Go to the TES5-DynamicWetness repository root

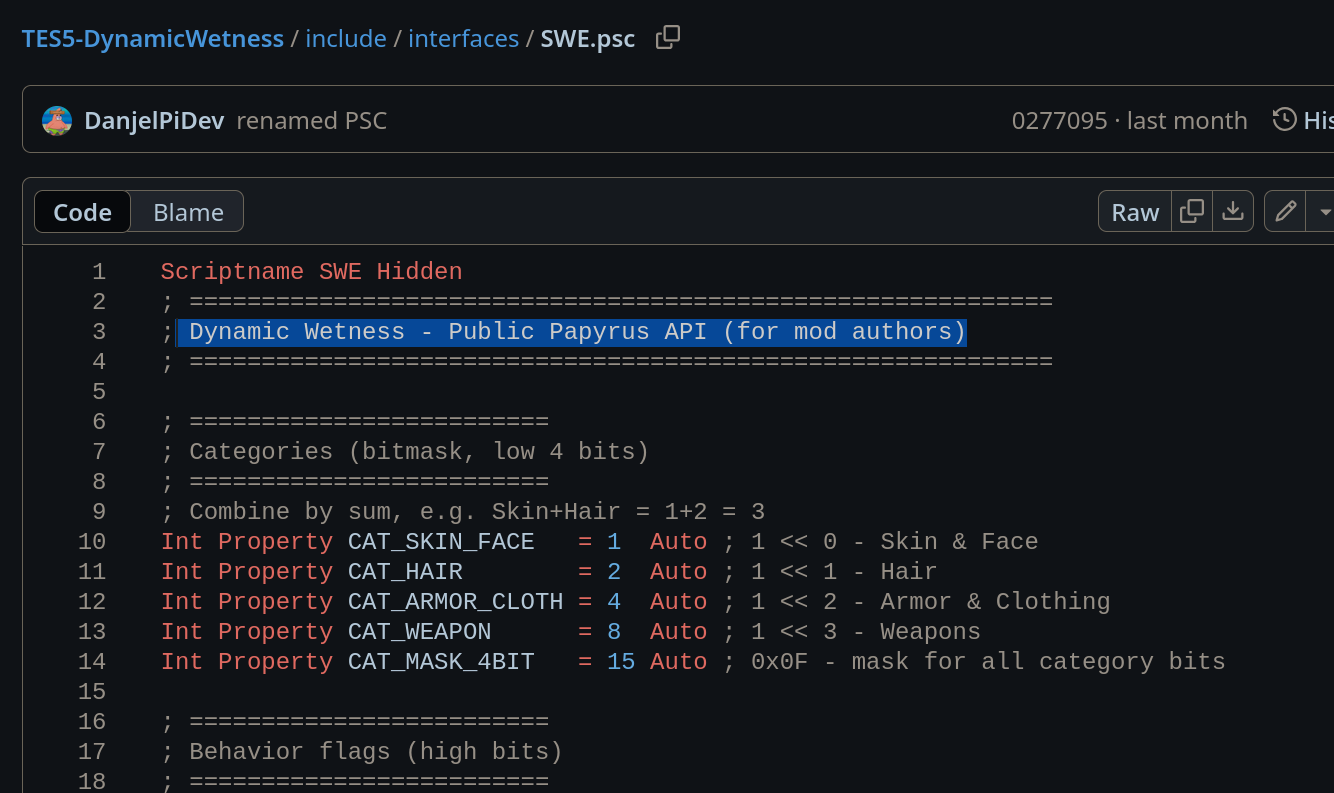click(153, 38)
